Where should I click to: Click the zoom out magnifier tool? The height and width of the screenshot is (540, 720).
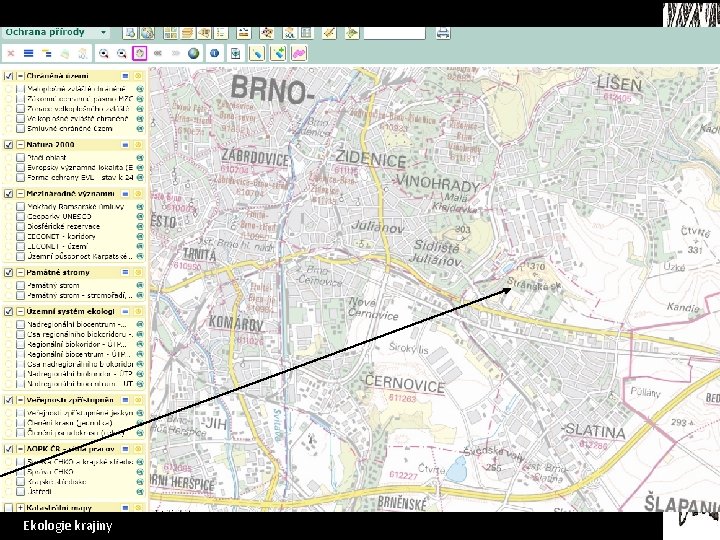pos(121,53)
